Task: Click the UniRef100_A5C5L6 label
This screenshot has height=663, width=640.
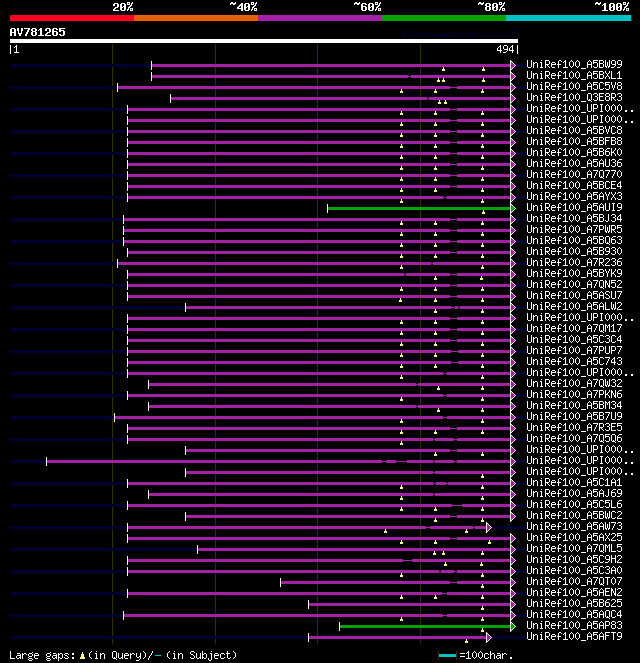Action: pyautogui.click(x=574, y=504)
